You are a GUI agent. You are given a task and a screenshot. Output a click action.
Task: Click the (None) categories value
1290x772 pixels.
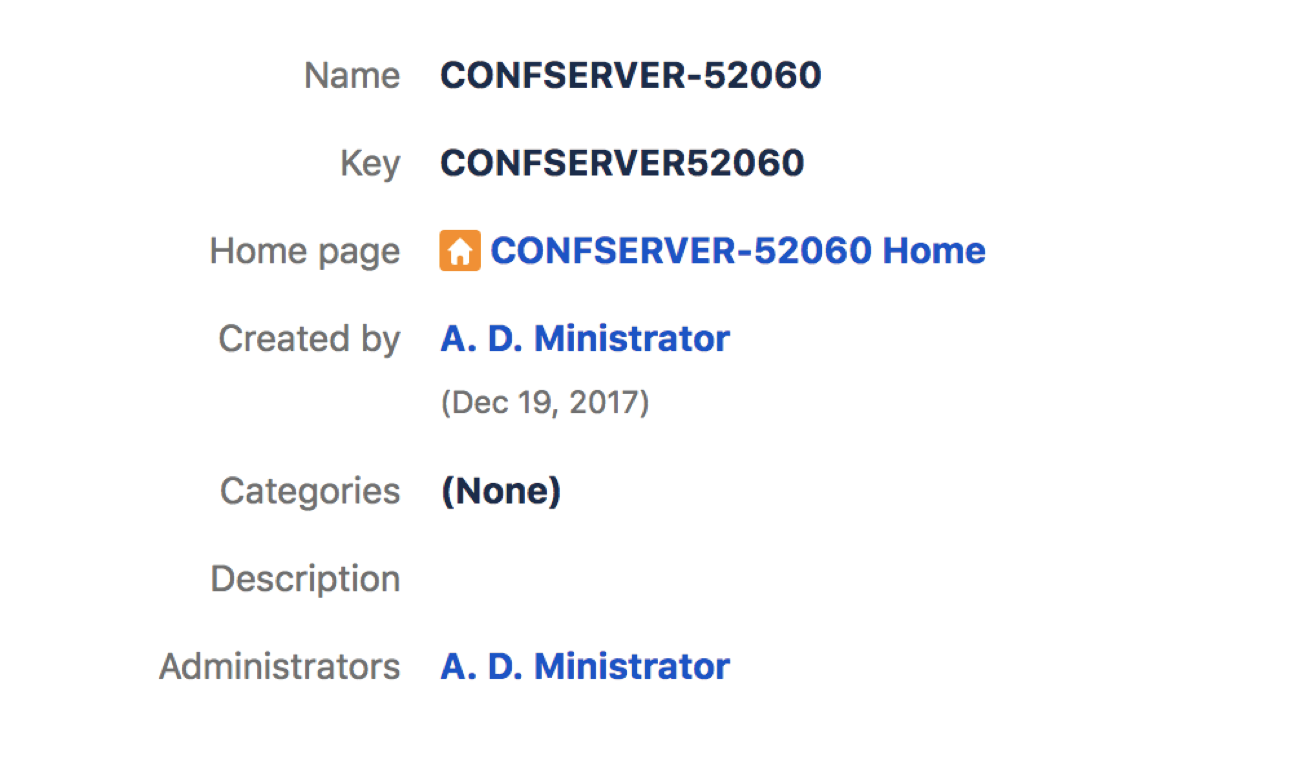tap(501, 491)
